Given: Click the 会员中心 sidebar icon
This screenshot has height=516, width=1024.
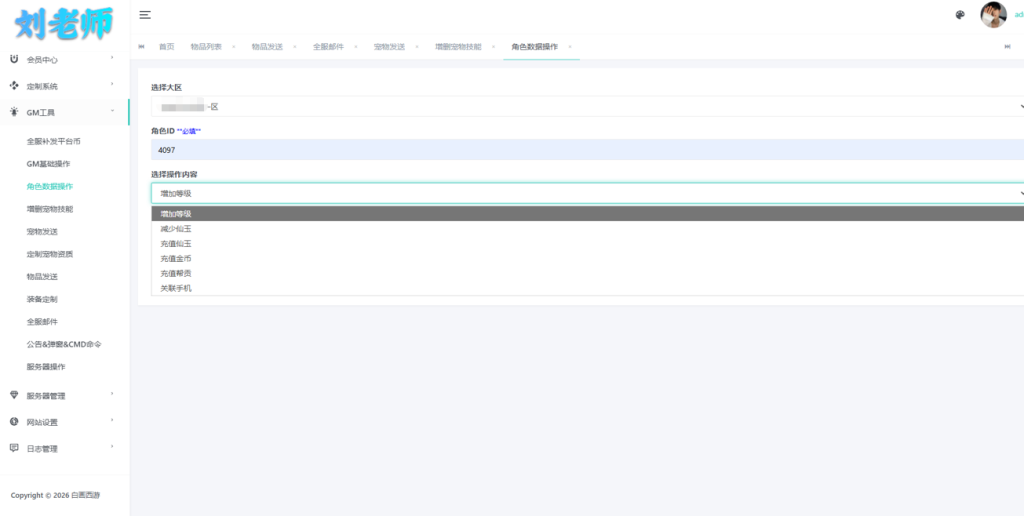Looking at the screenshot, I should pos(14,59).
